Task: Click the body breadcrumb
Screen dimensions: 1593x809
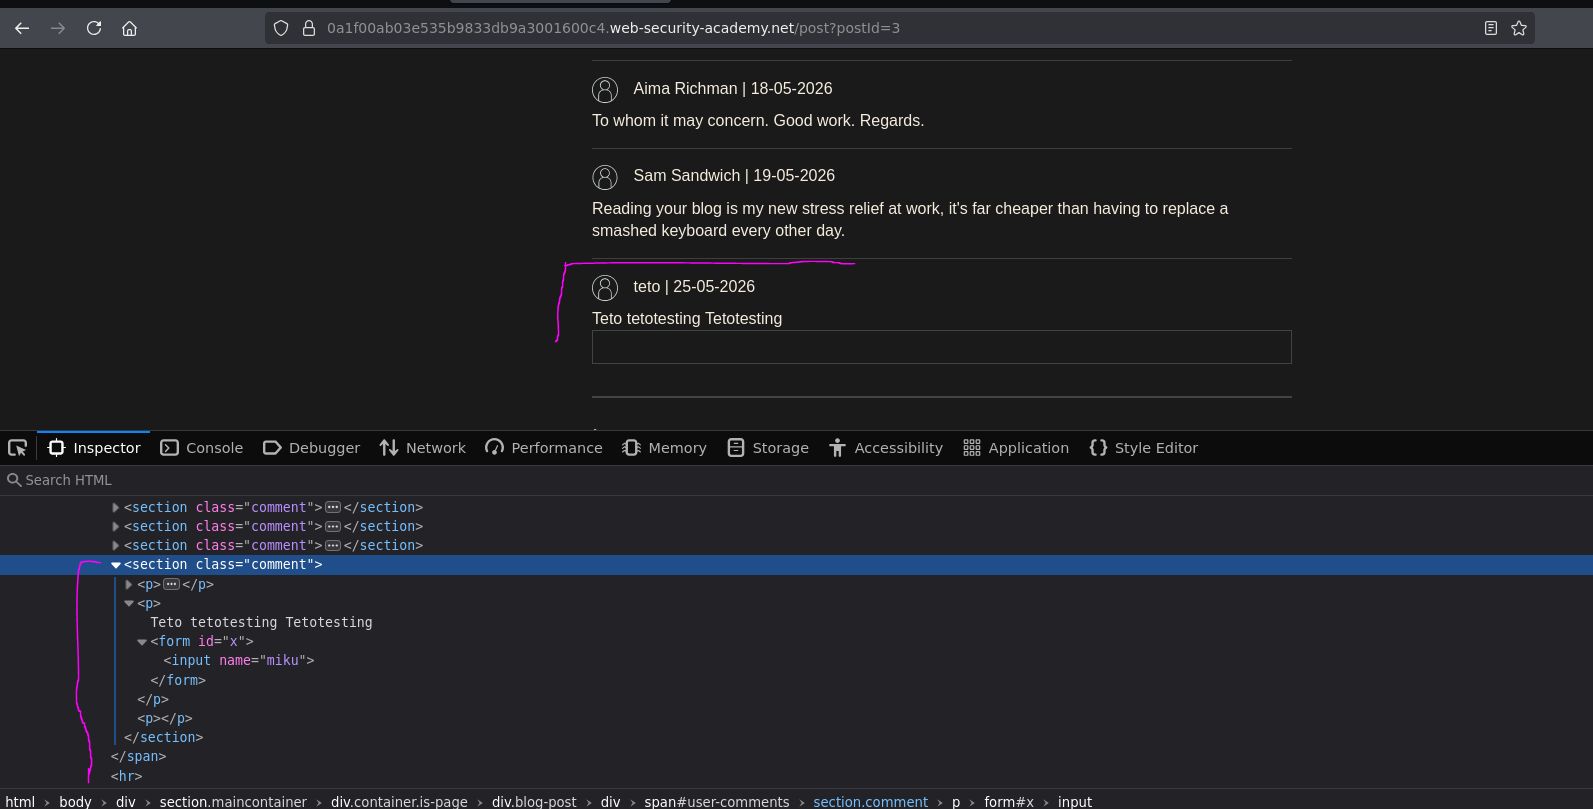Action: coord(75,802)
